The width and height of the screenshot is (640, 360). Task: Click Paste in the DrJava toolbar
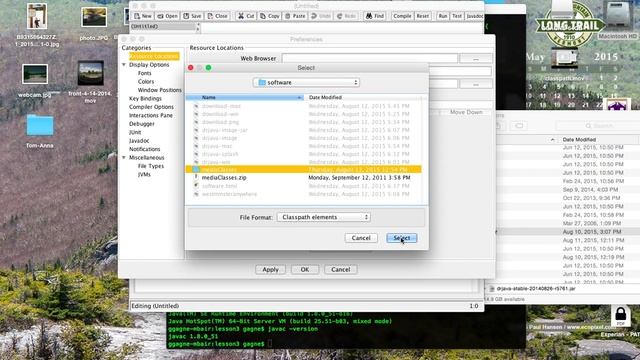295,16
